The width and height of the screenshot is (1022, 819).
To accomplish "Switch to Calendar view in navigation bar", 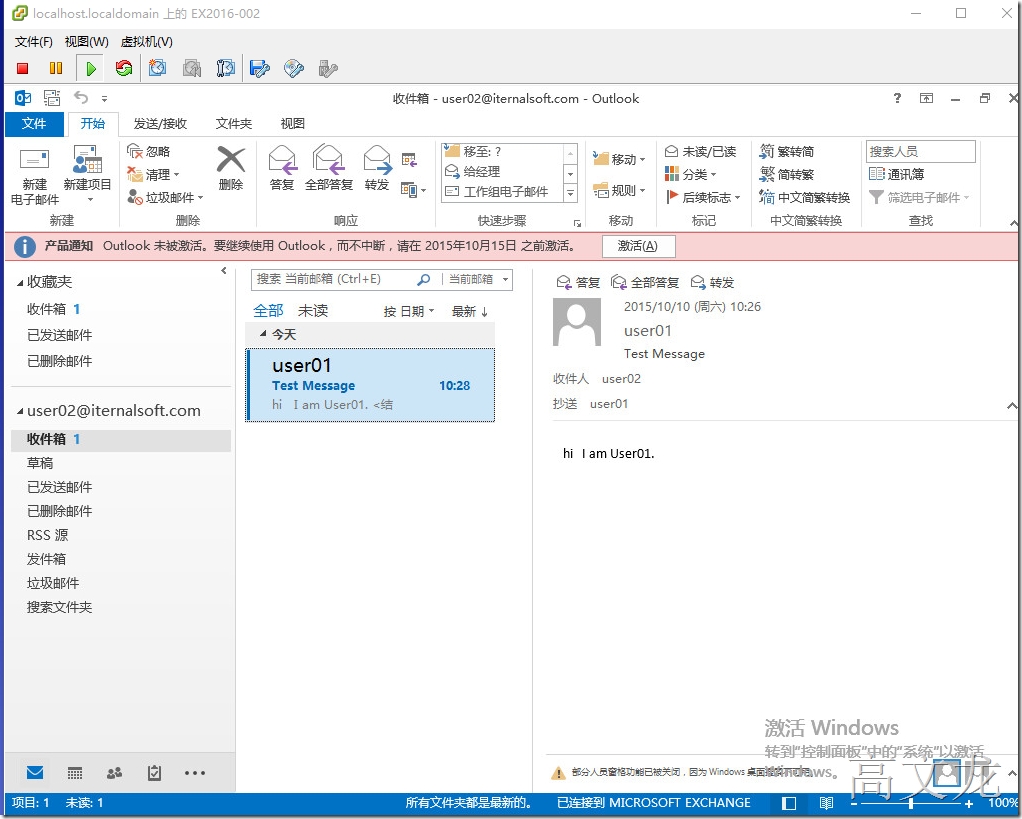I will click(75, 773).
